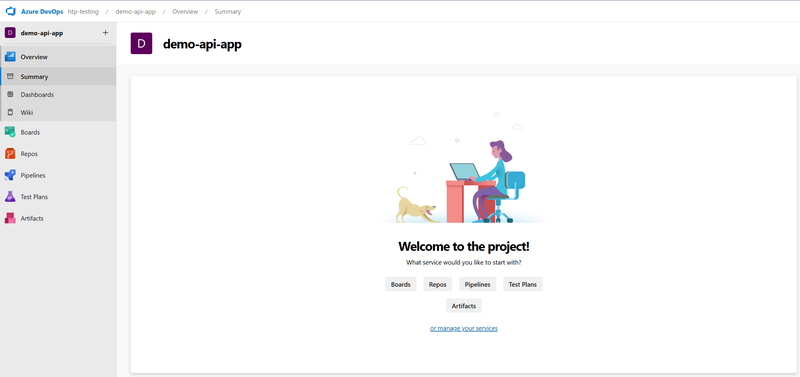This screenshot has height=377, width=800.
Task: Click the Boards icon in sidebar
Action: [10, 132]
